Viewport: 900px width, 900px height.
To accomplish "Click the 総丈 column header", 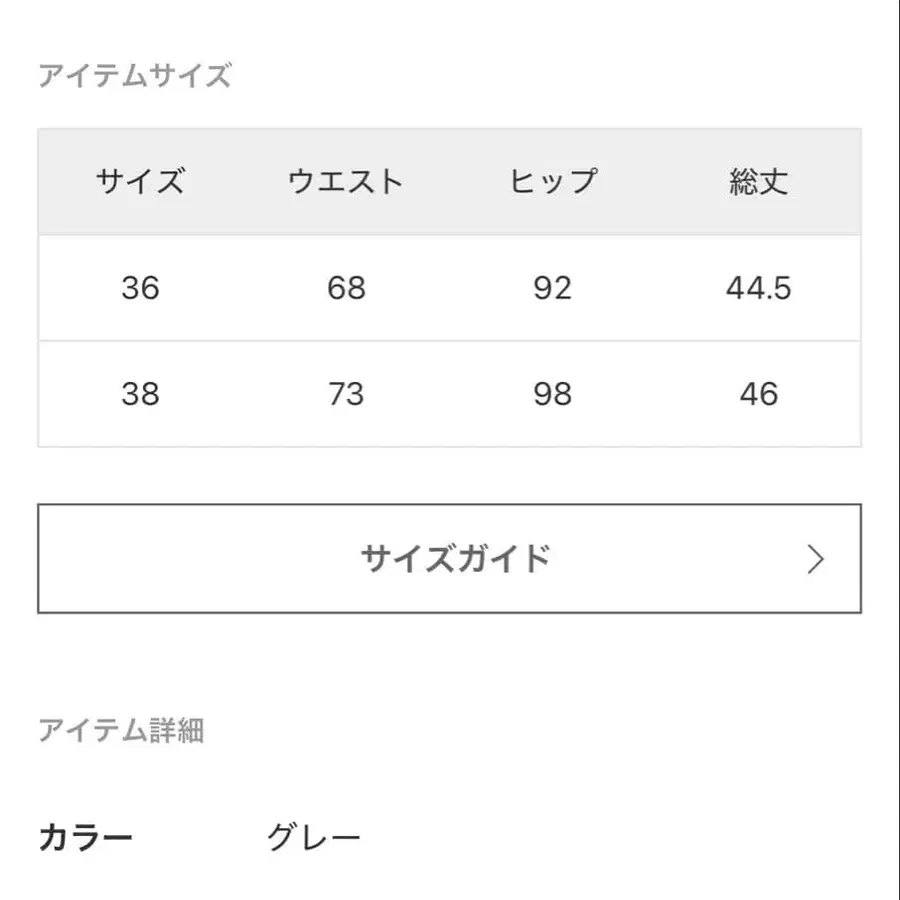I will 755,182.
